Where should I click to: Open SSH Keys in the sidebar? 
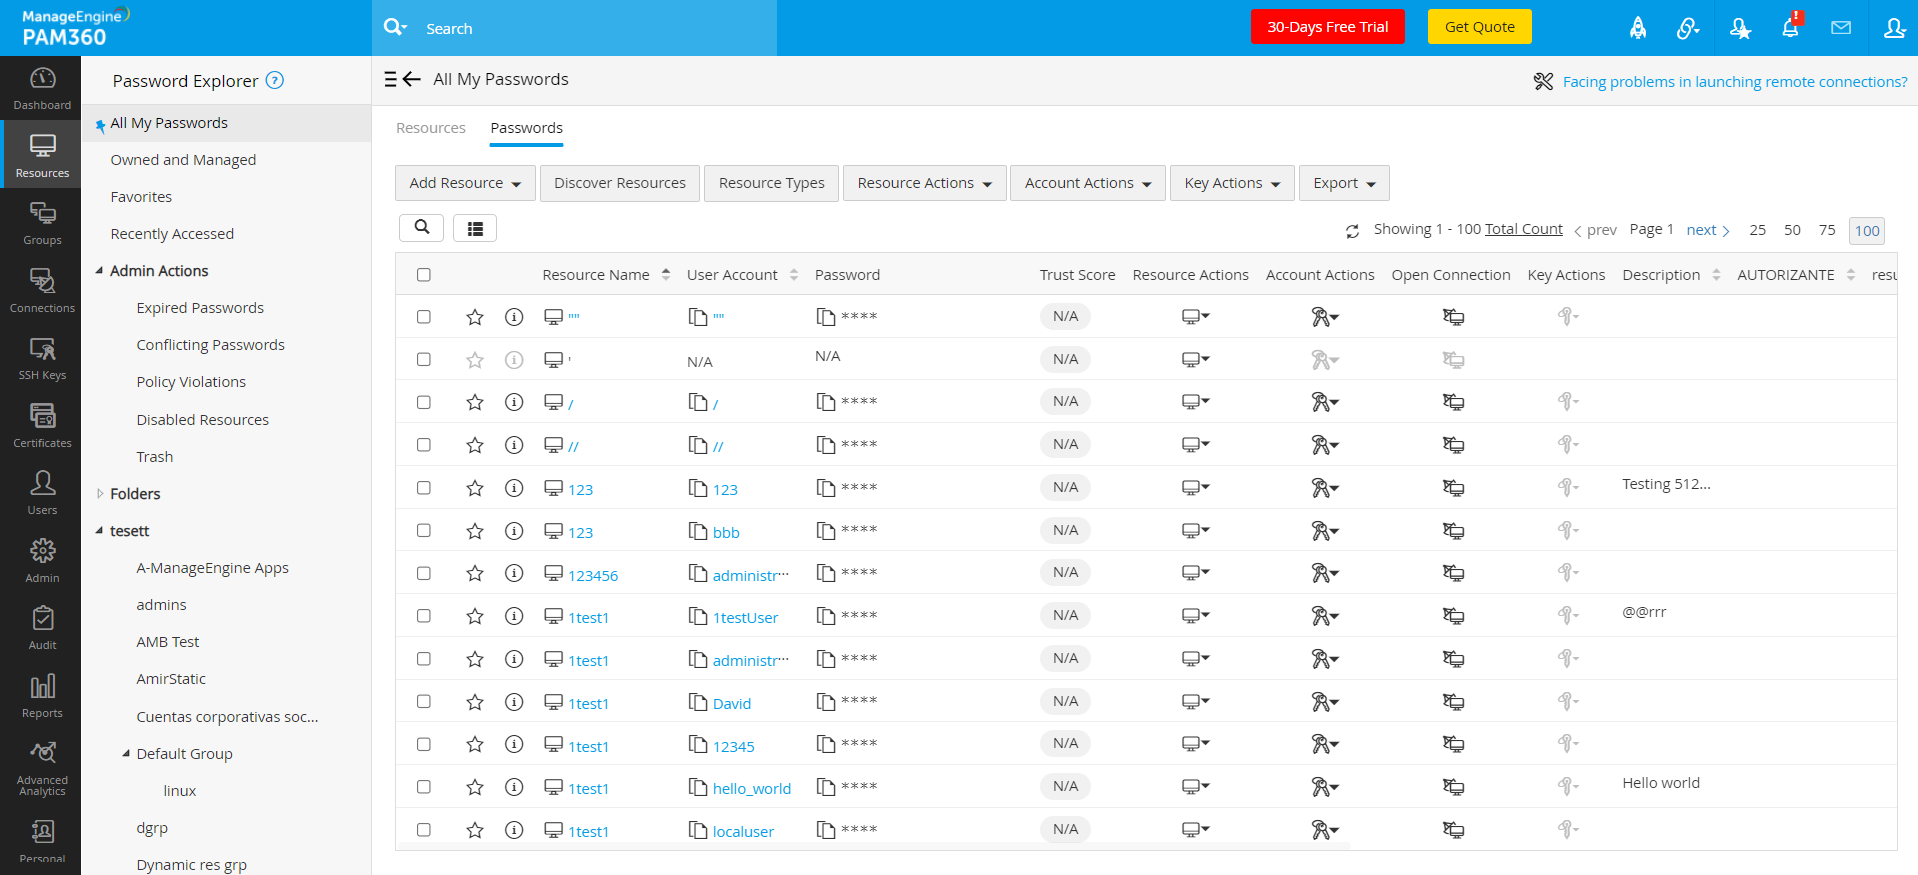point(42,358)
